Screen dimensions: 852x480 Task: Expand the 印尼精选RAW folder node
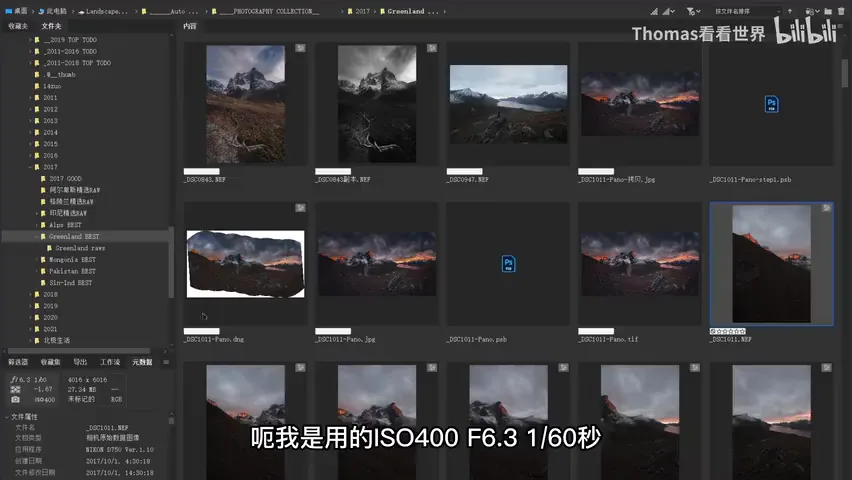[x=36, y=213]
